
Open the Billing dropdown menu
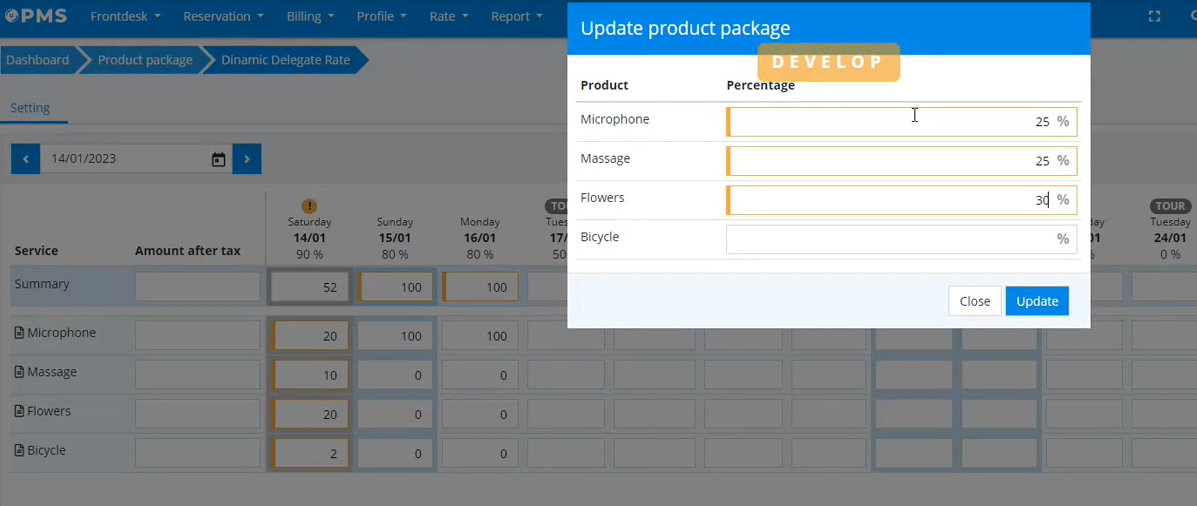(310, 17)
